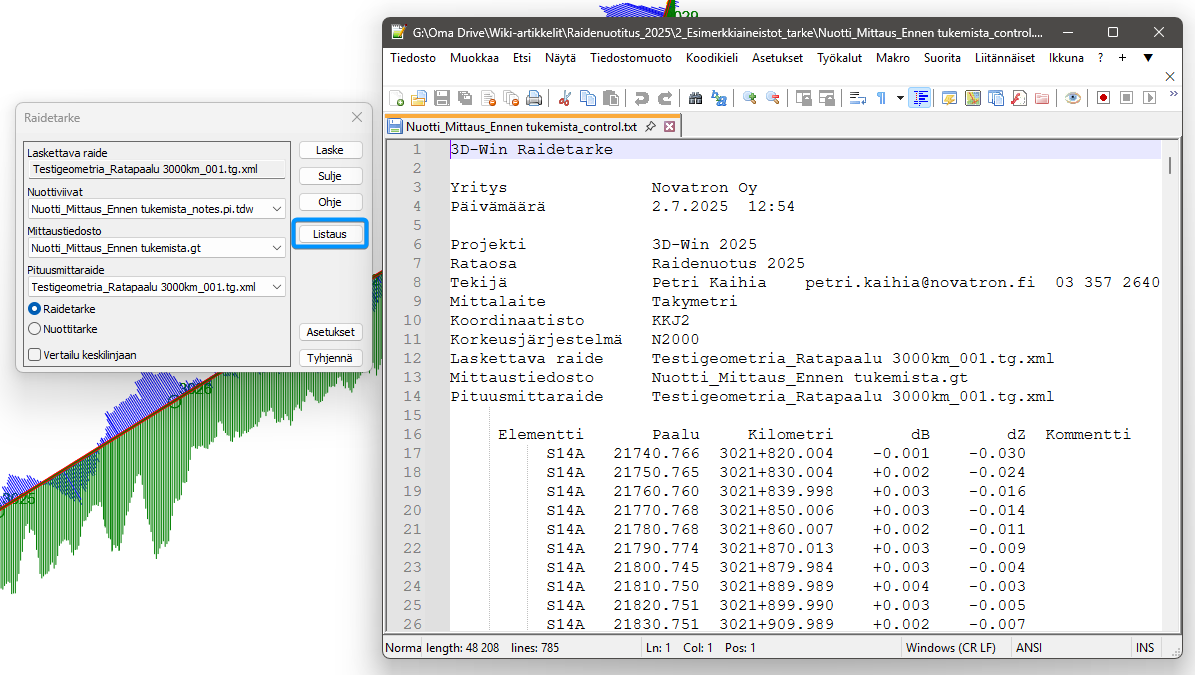Click the Print icon in toolbar
The height and width of the screenshot is (675, 1195).
(534, 98)
